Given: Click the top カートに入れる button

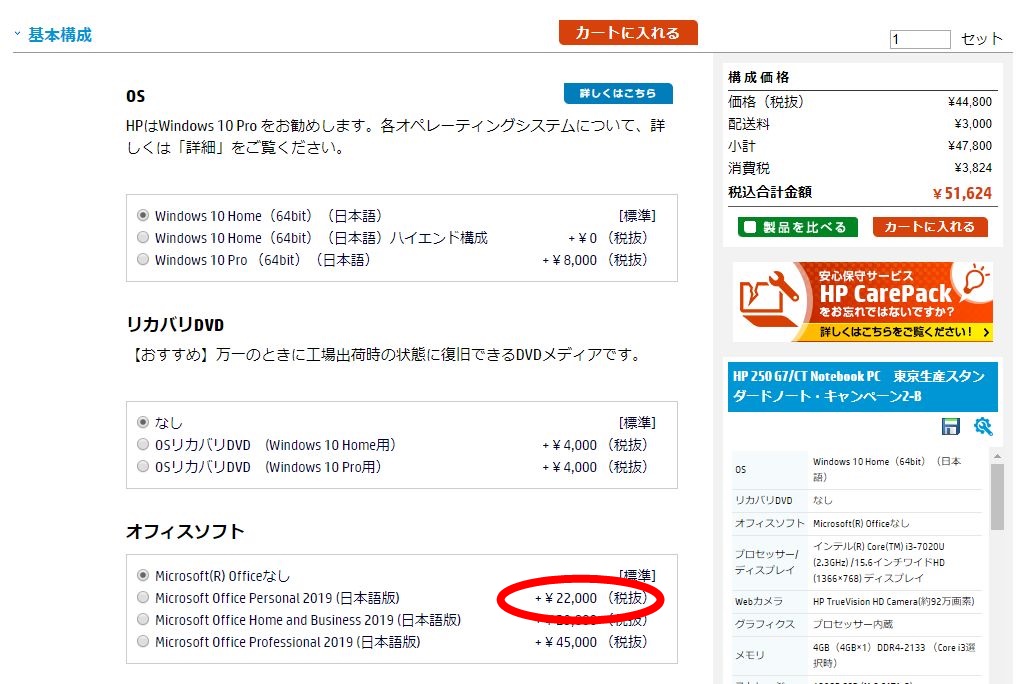Looking at the screenshot, I should 628,33.
